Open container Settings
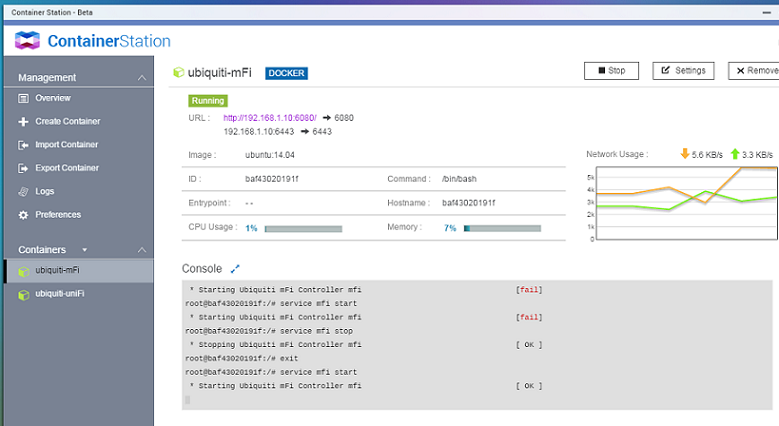 pos(682,71)
